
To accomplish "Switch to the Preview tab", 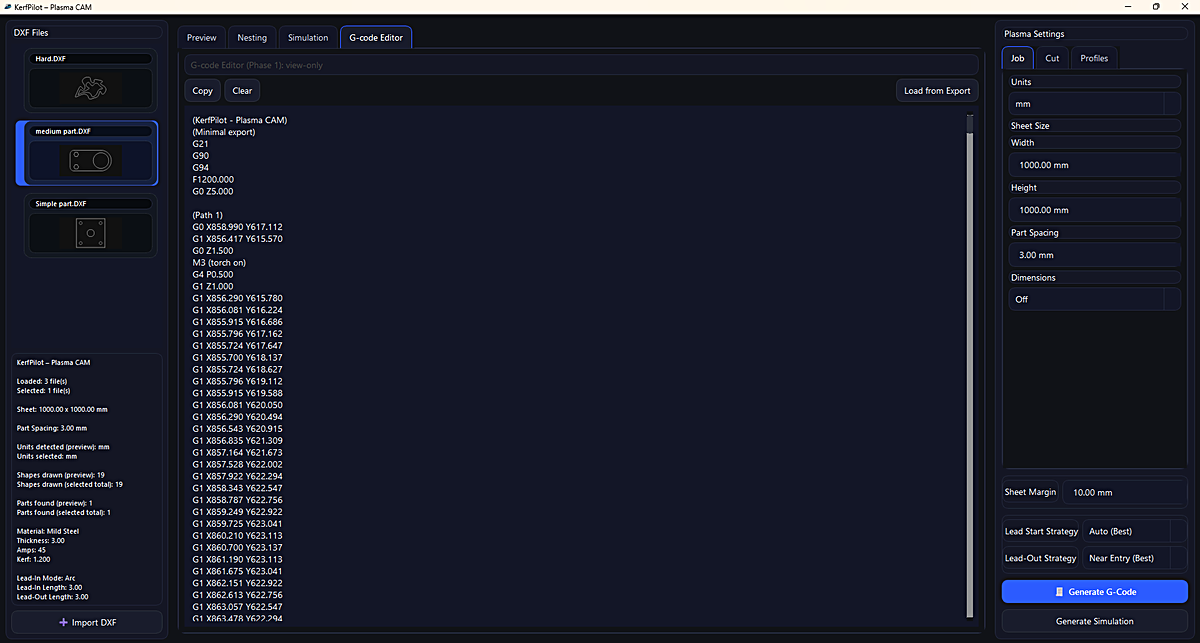I will click(x=201, y=37).
